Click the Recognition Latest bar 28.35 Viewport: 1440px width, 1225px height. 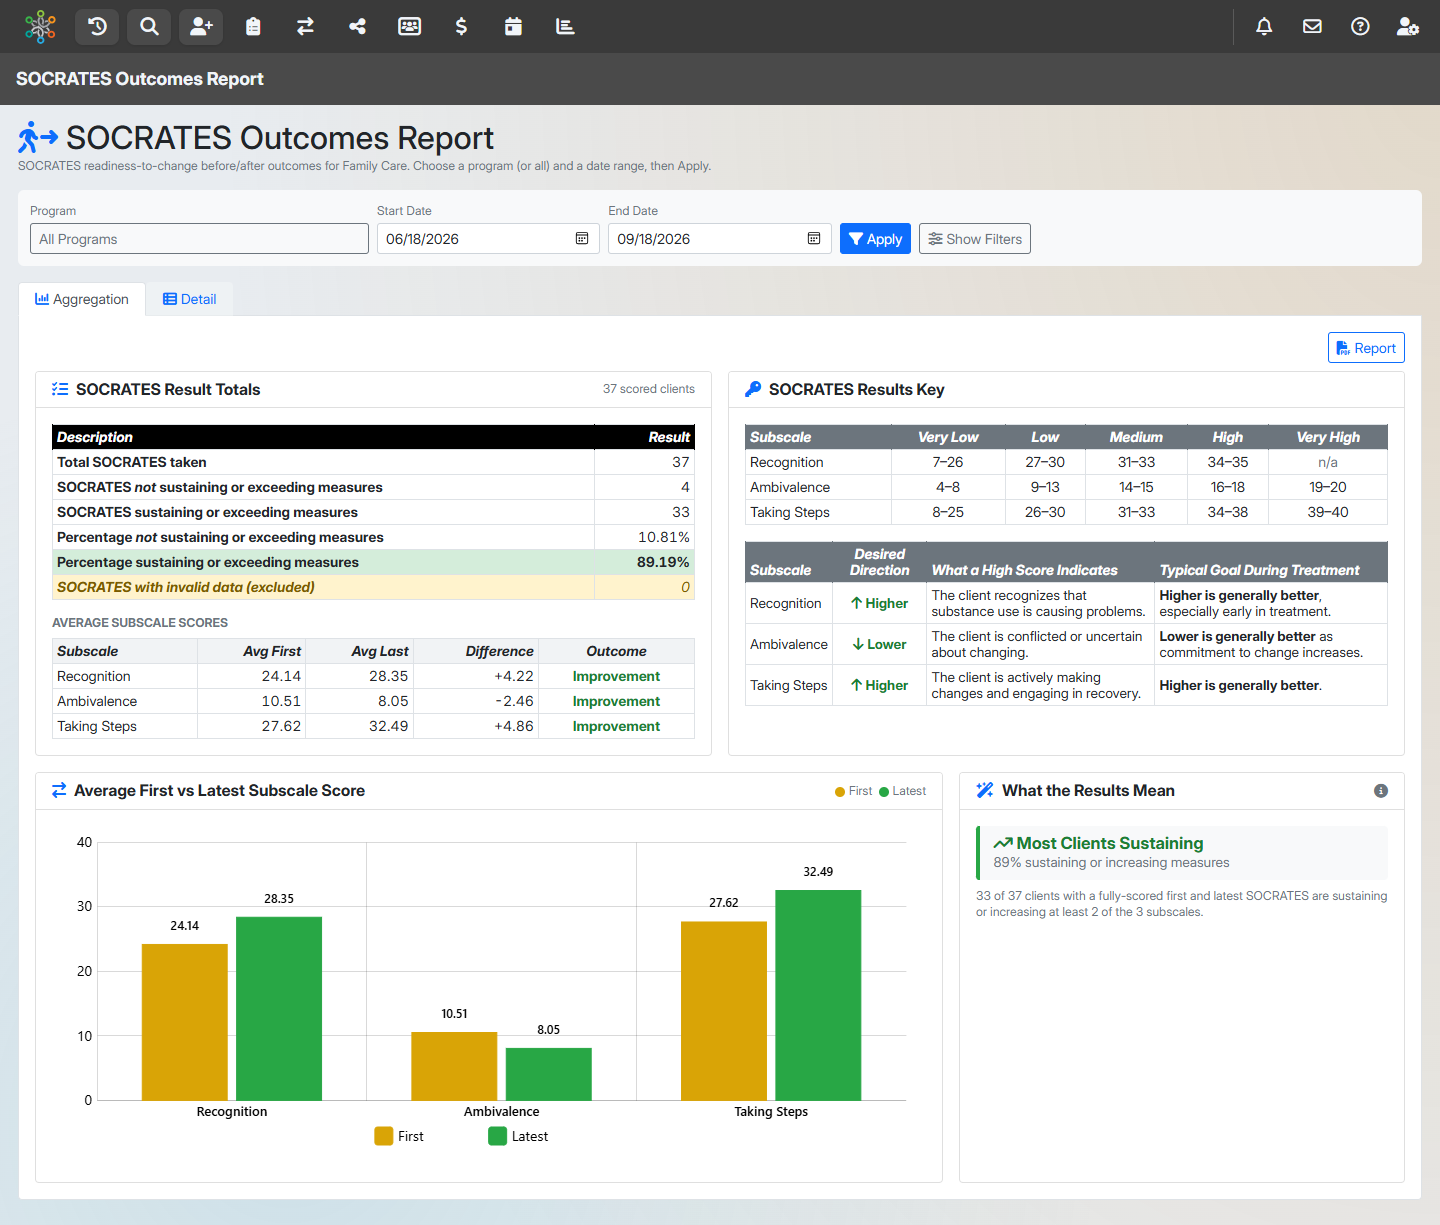click(x=279, y=1008)
